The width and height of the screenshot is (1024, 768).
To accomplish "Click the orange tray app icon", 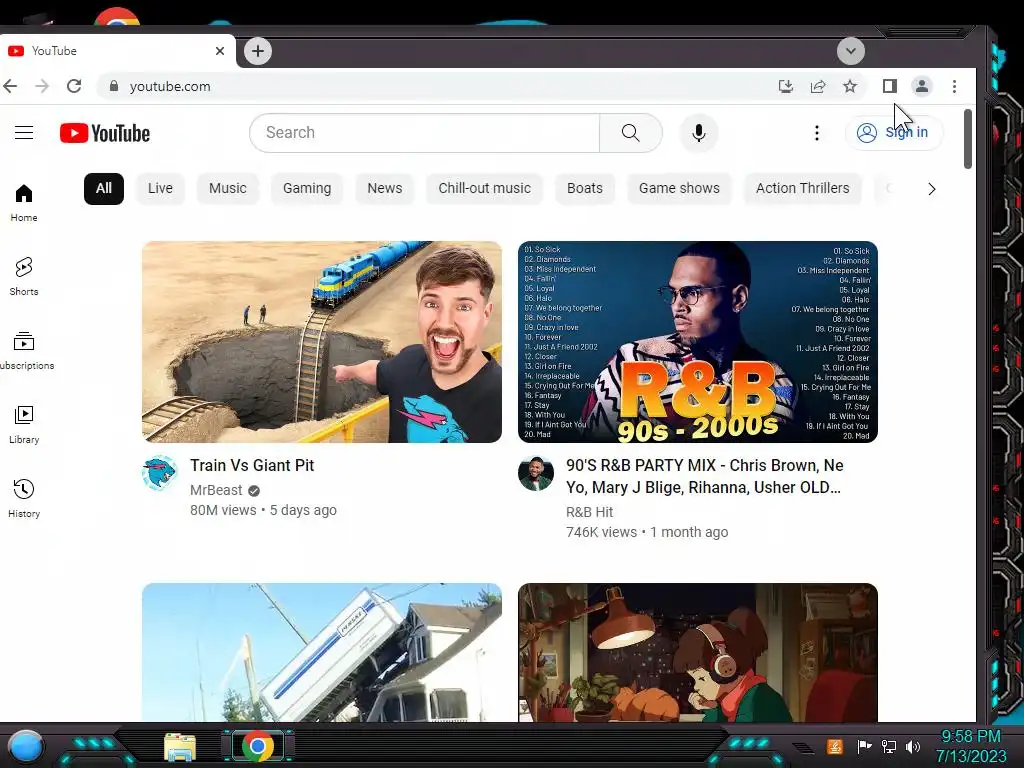I will (835, 746).
